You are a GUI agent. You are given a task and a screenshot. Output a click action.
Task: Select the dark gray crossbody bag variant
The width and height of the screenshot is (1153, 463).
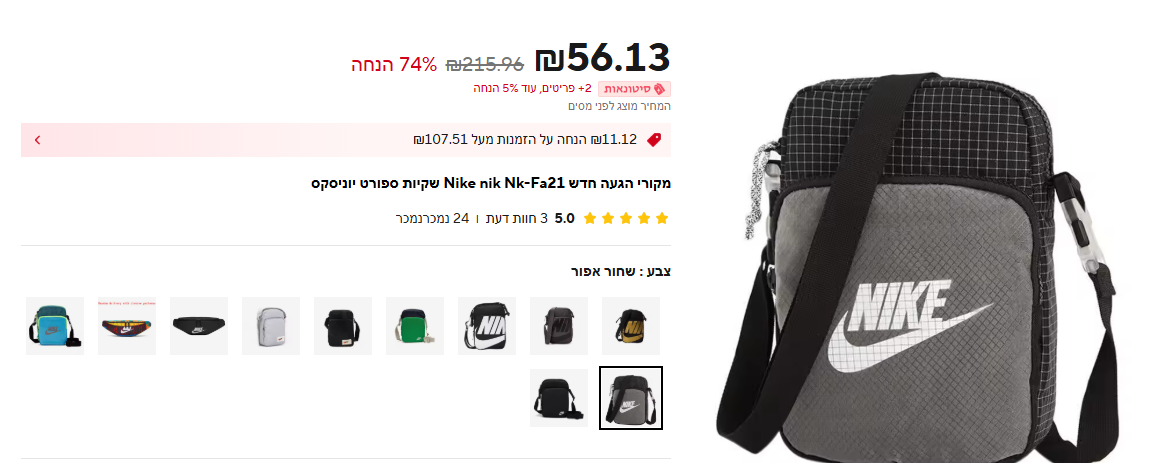[559, 326]
